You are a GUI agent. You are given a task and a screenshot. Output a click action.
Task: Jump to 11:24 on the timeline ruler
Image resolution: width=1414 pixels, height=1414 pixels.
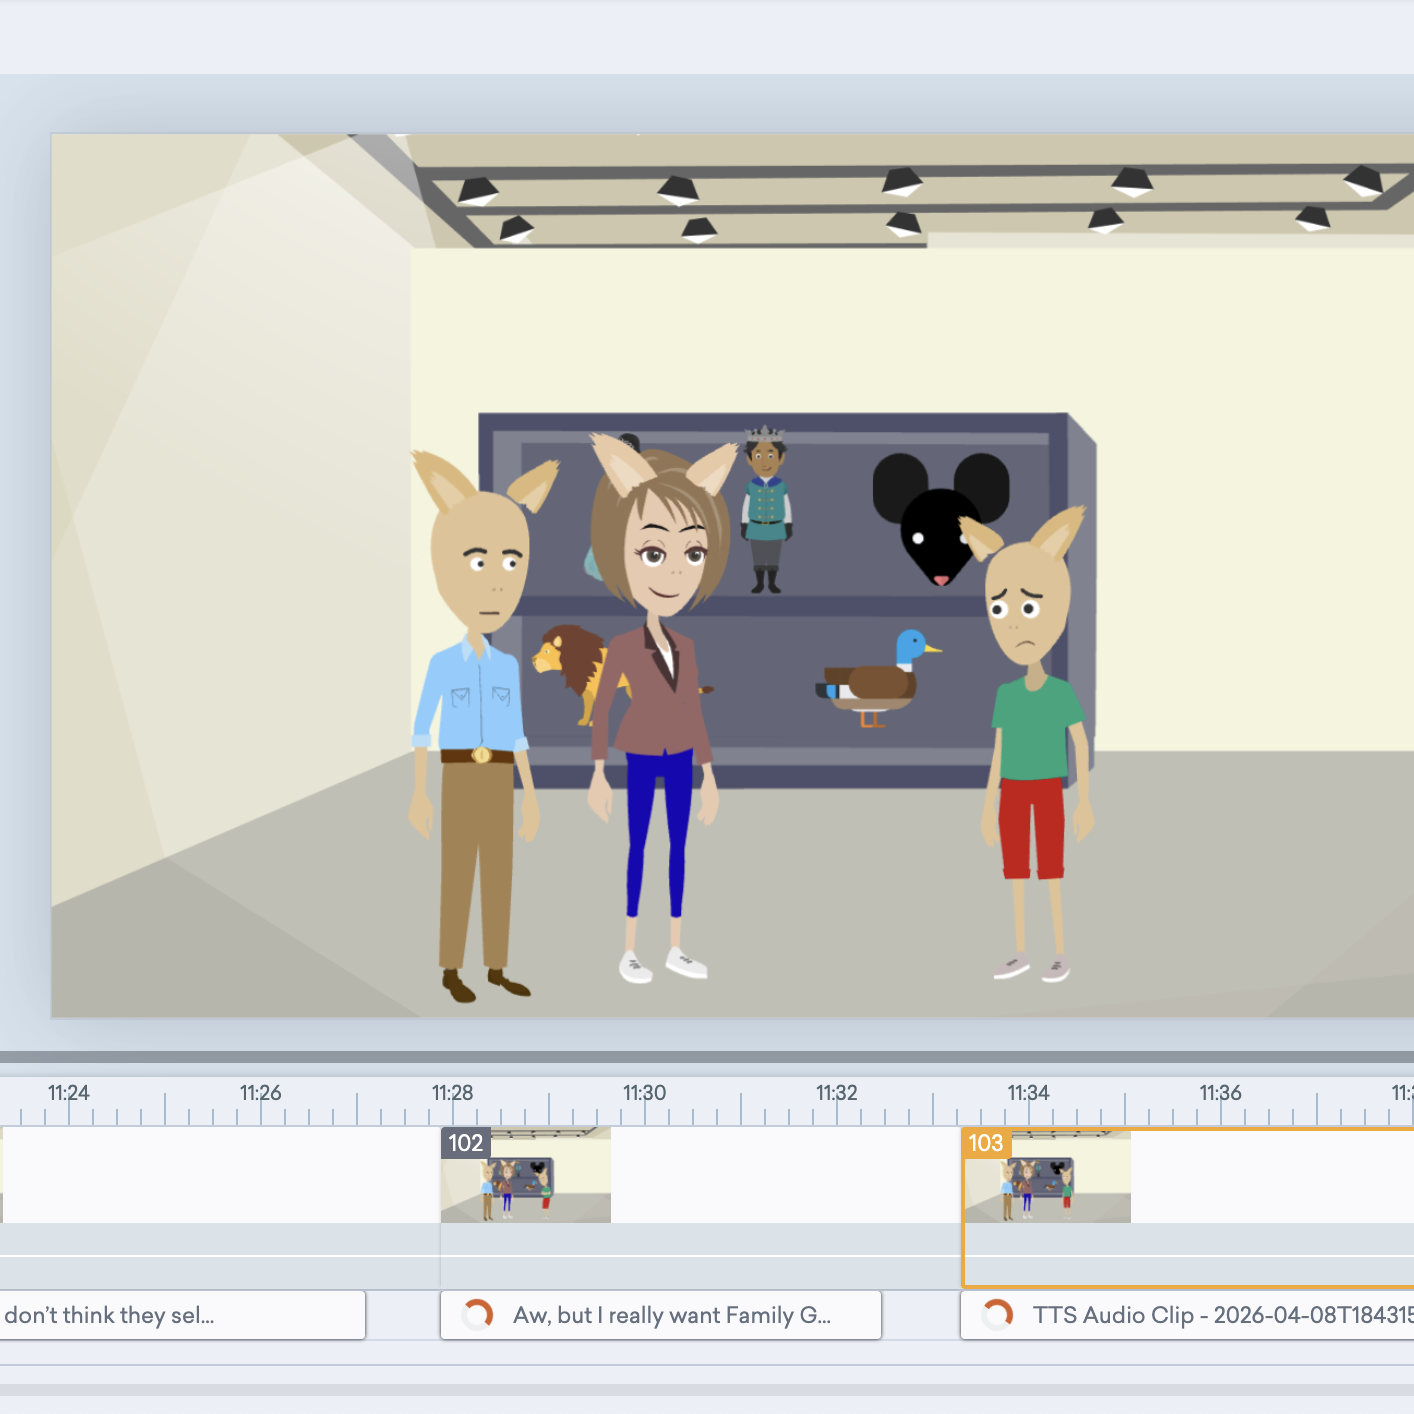69,1093
